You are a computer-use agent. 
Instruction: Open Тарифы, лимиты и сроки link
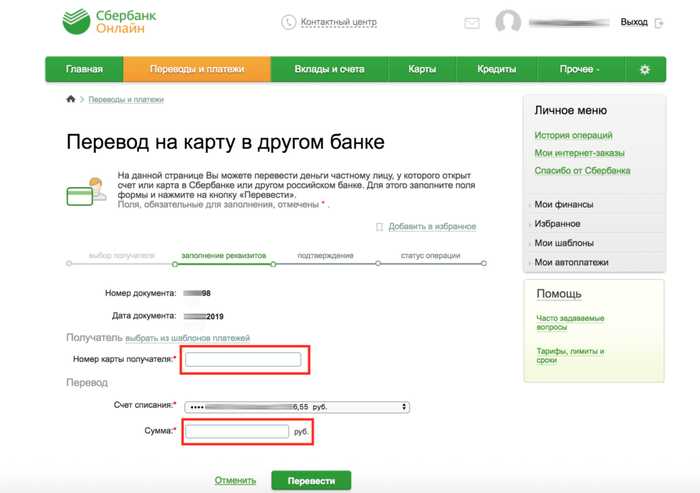click(570, 355)
